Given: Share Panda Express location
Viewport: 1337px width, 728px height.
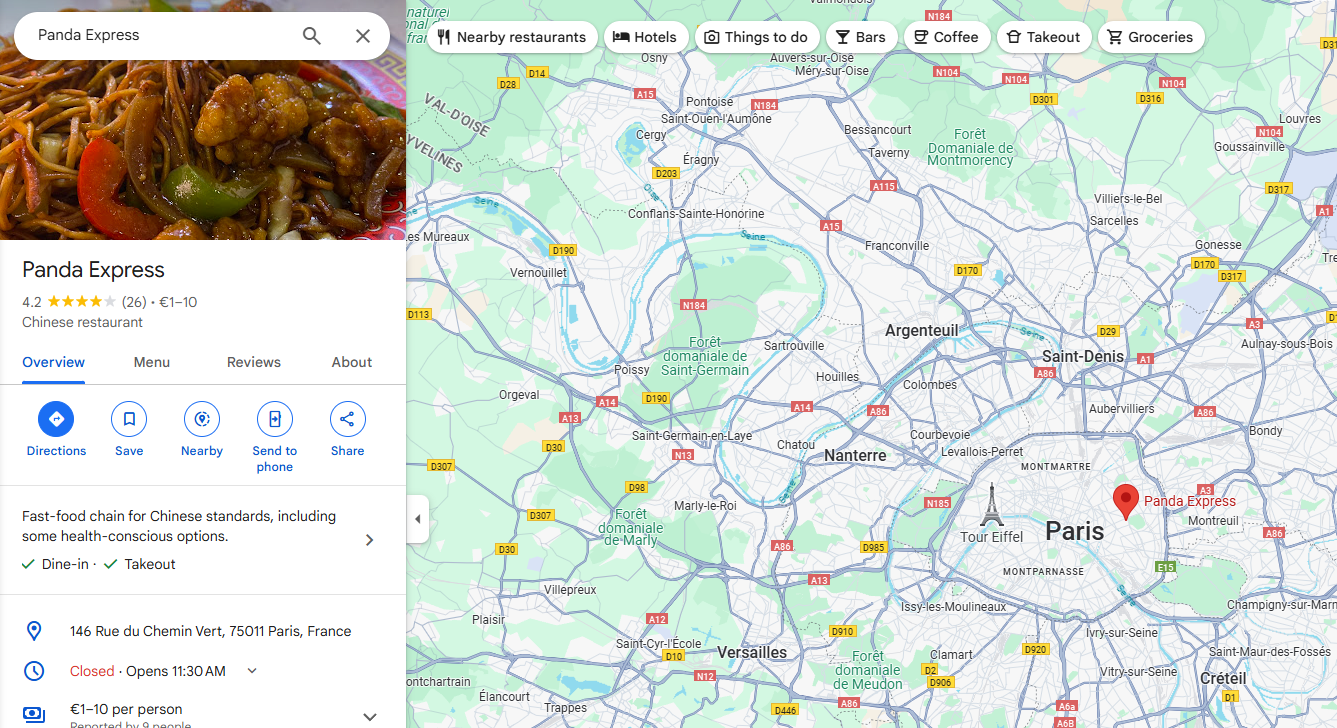Looking at the screenshot, I should (x=348, y=430).
